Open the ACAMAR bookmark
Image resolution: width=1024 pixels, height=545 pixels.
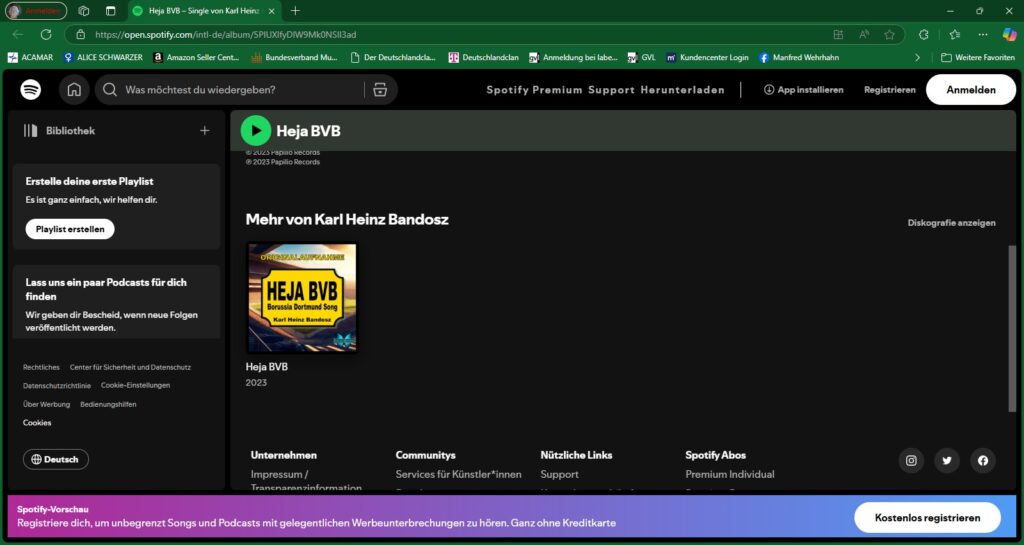(x=30, y=57)
